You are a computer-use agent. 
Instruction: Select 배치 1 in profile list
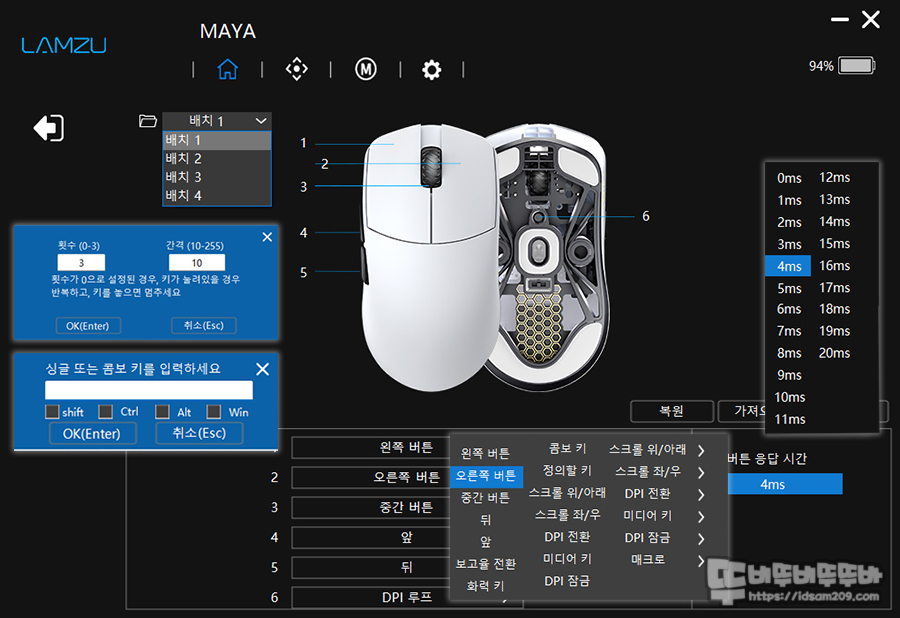point(217,141)
